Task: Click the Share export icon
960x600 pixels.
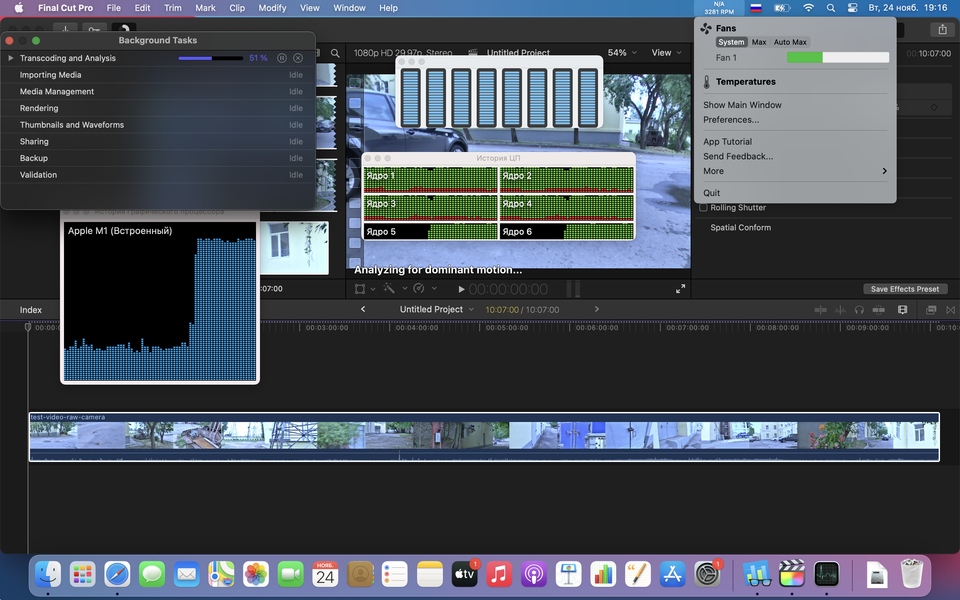Action: point(941,30)
